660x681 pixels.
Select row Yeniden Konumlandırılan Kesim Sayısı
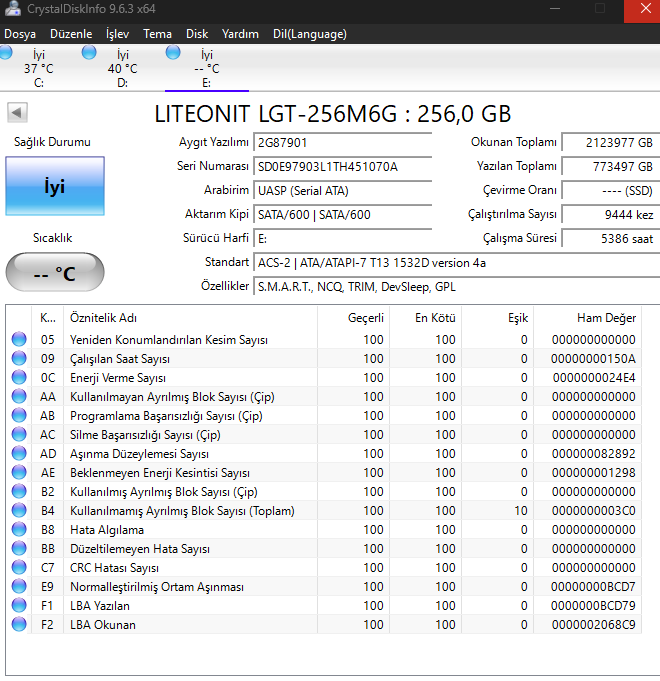pyautogui.click(x=323, y=339)
